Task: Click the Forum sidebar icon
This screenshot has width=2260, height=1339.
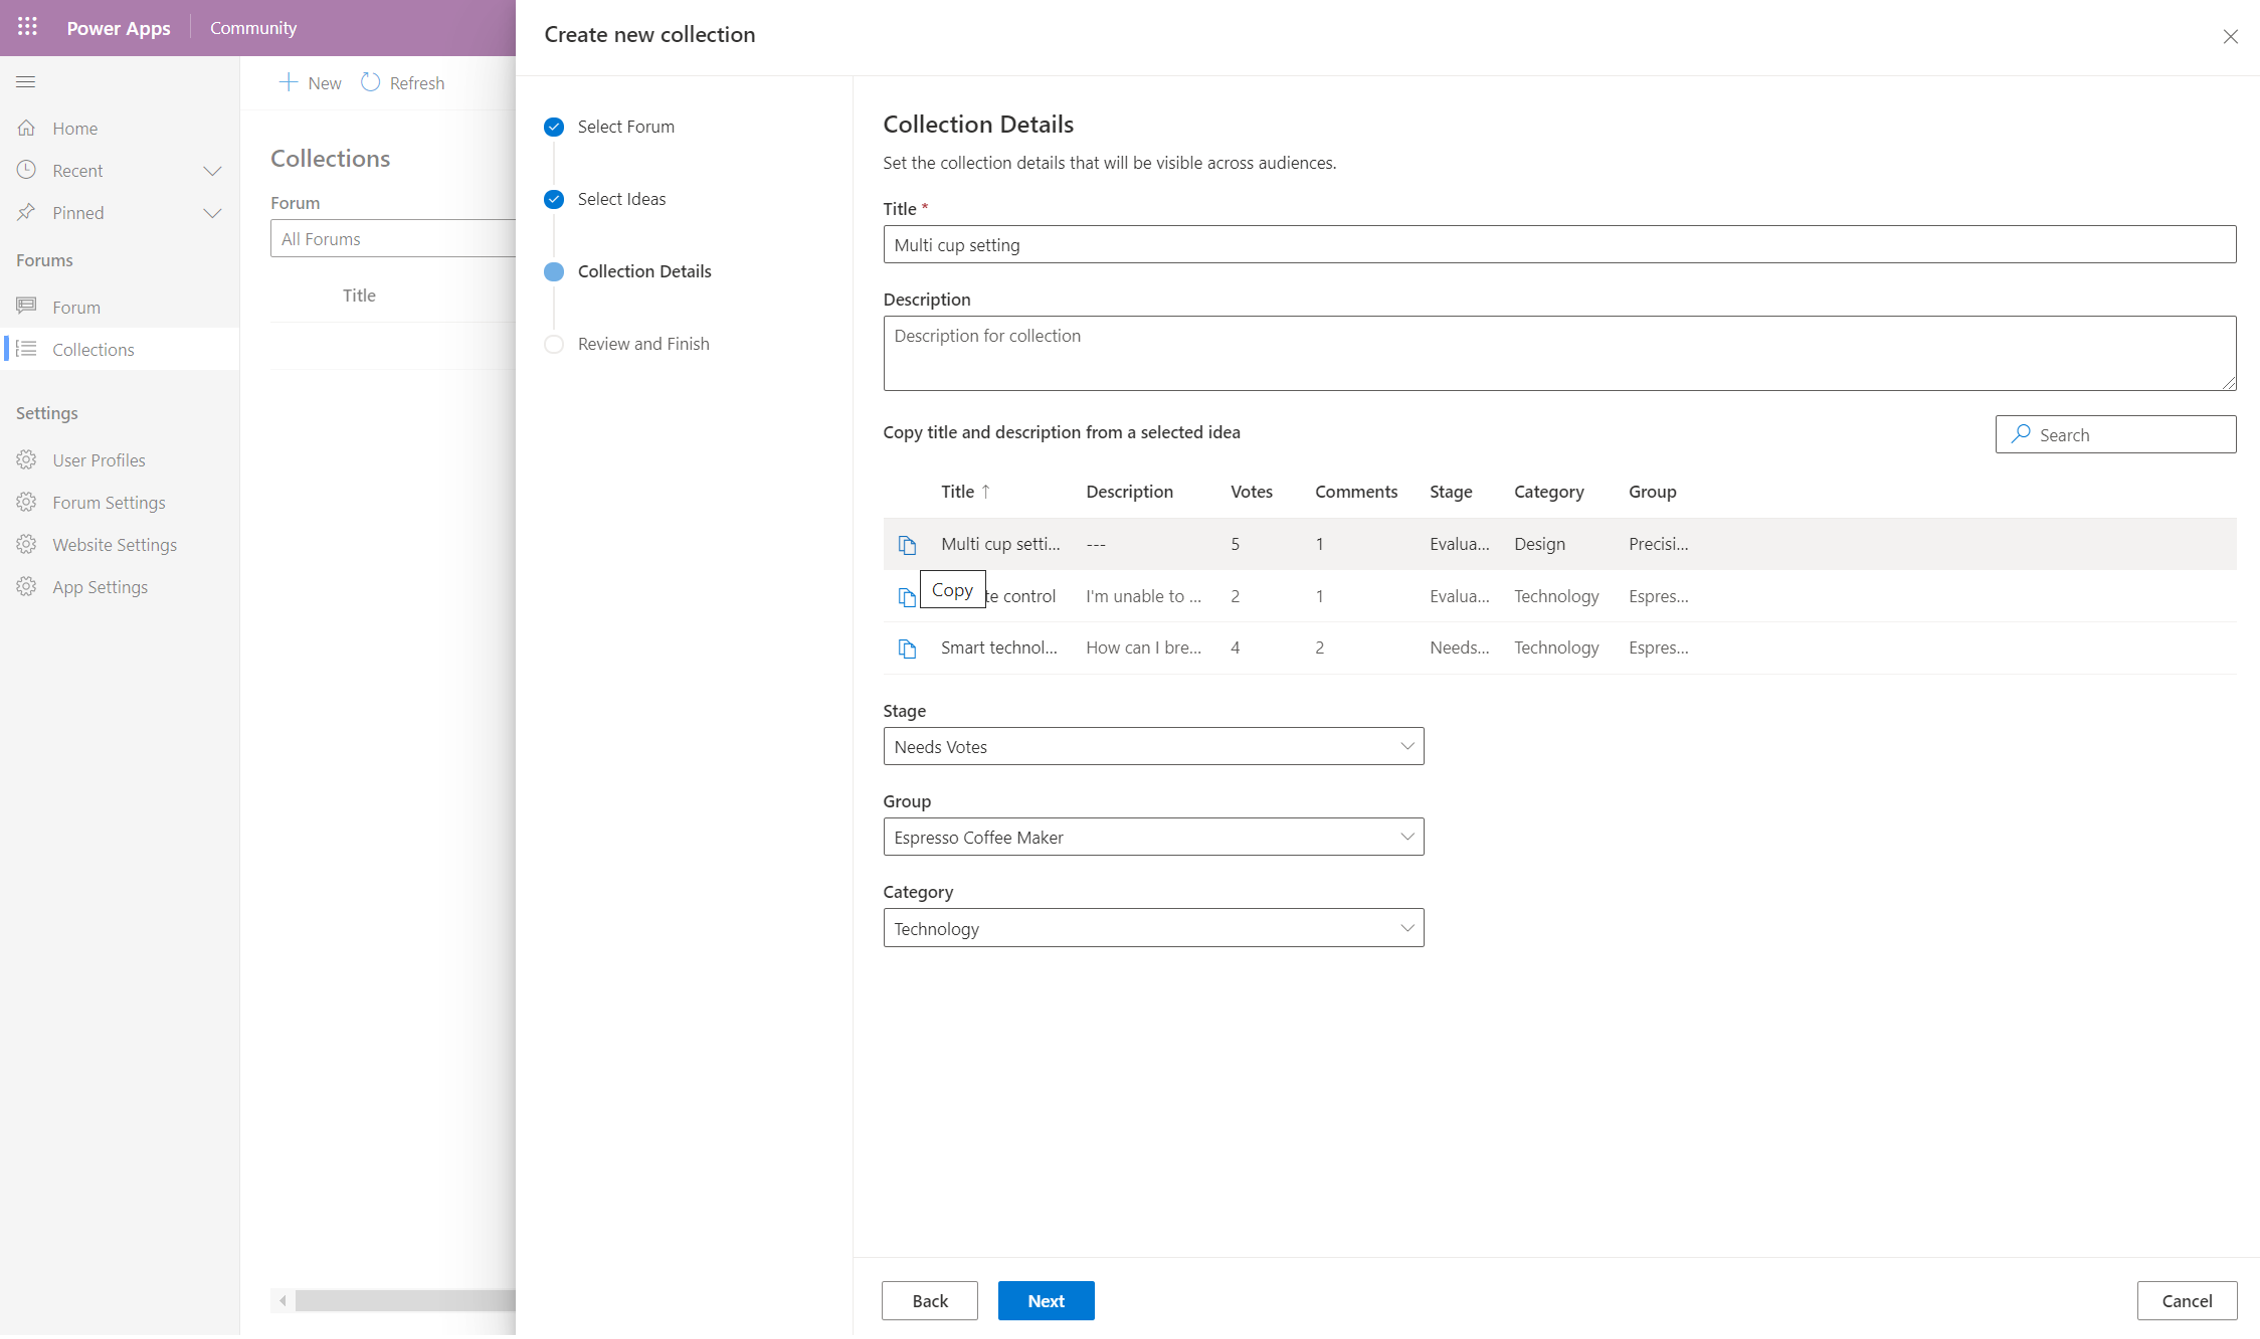Action: tap(26, 306)
